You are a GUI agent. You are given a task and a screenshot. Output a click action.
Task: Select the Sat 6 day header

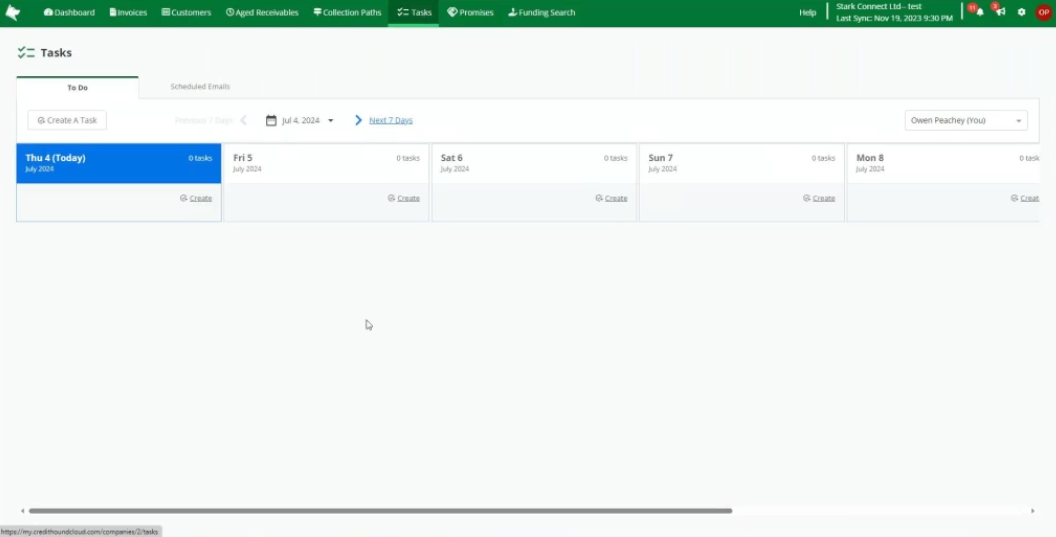(533, 163)
